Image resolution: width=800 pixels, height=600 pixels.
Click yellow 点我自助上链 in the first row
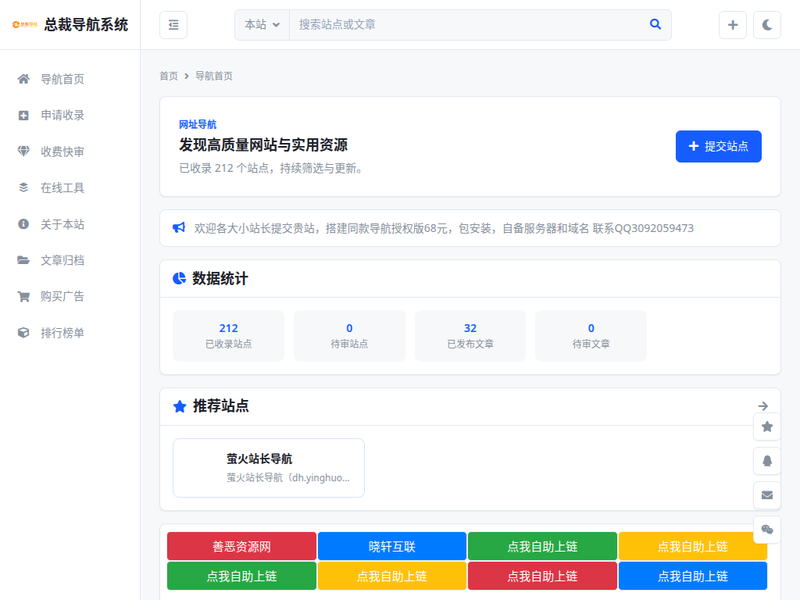coord(693,546)
